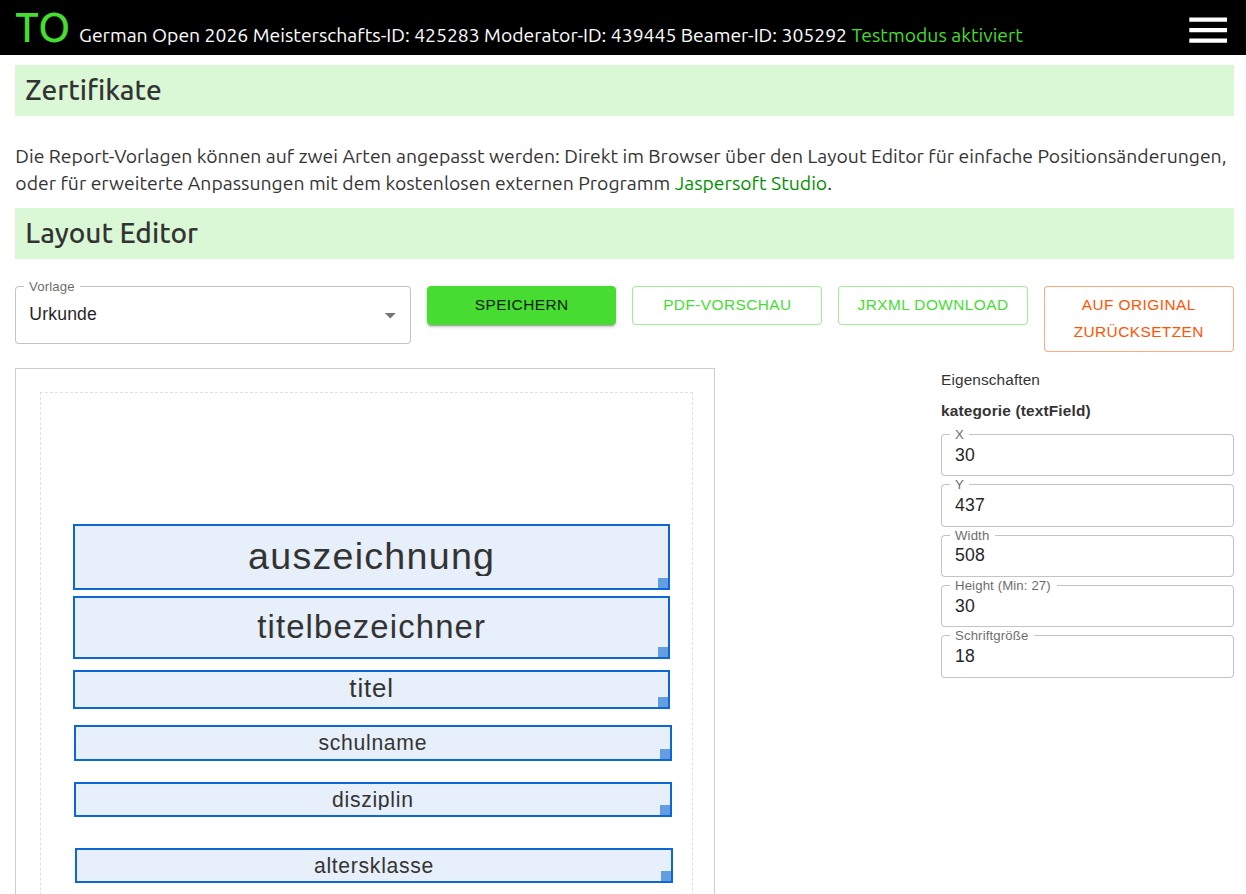Expand the Vorlage selector showing Urkunde

[212, 314]
